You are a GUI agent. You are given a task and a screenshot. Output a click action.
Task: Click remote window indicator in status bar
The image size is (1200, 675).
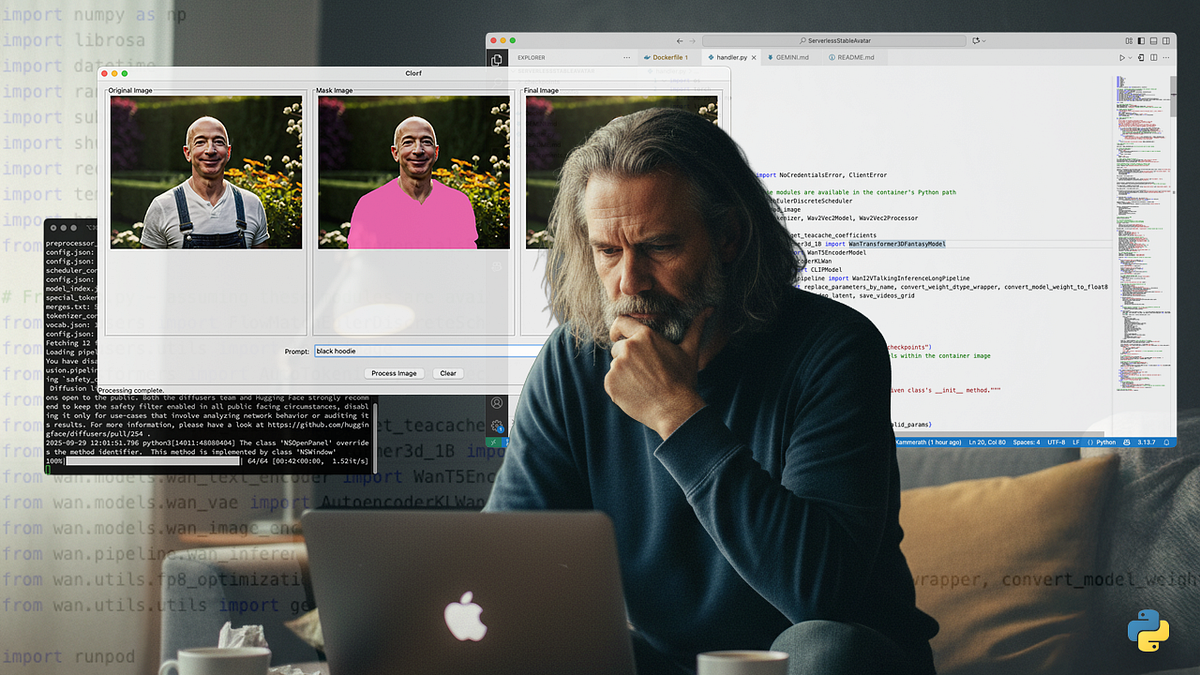tap(493, 442)
